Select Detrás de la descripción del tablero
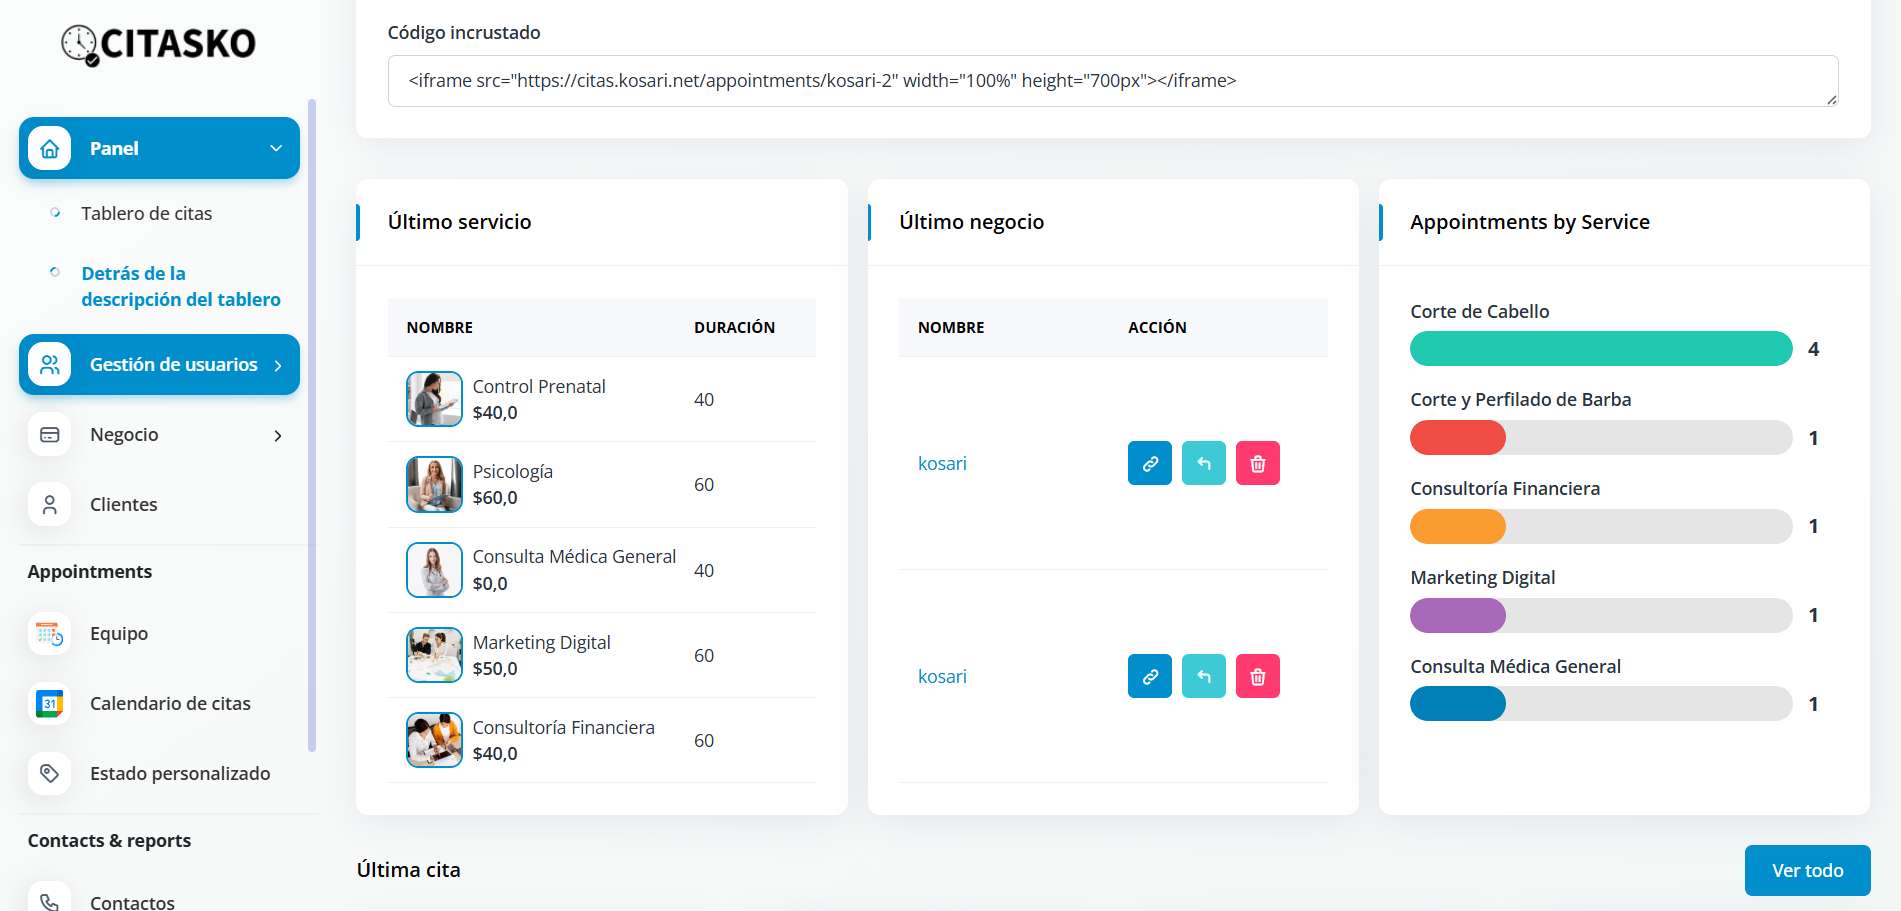The image size is (1901, 911). (x=181, y=286)
